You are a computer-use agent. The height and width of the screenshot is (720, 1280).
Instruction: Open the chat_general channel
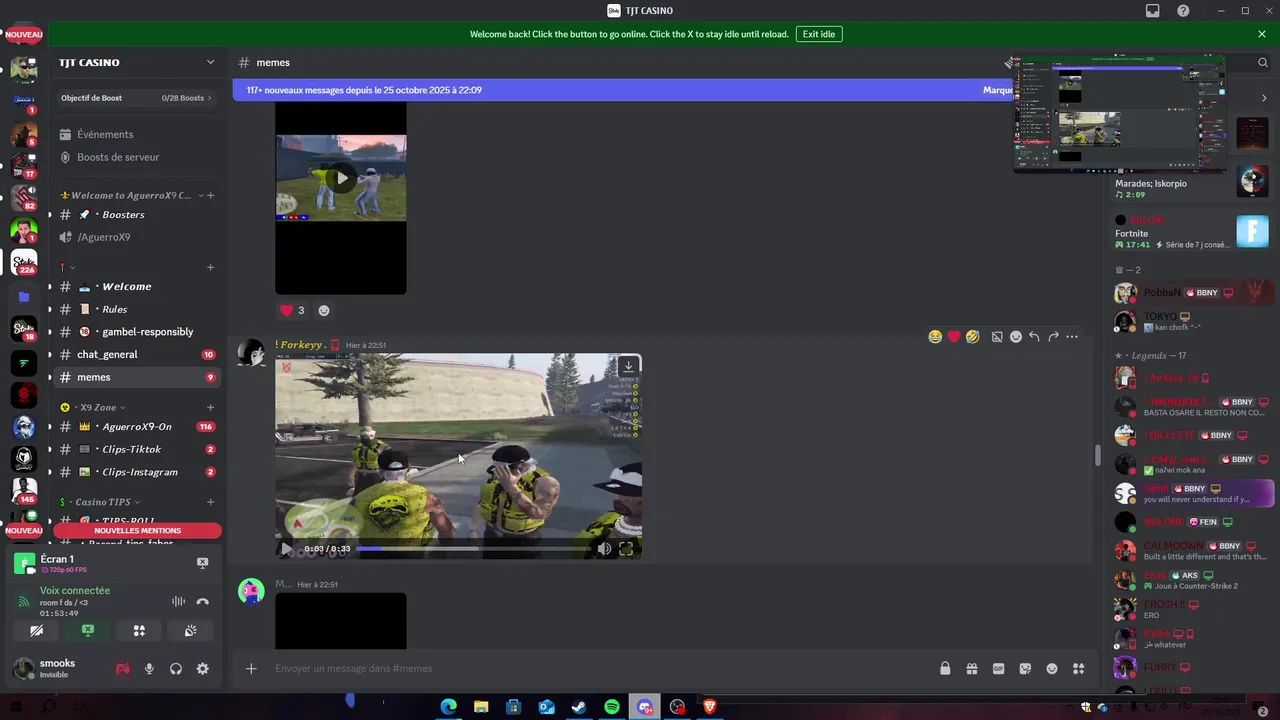pos(107,354)
